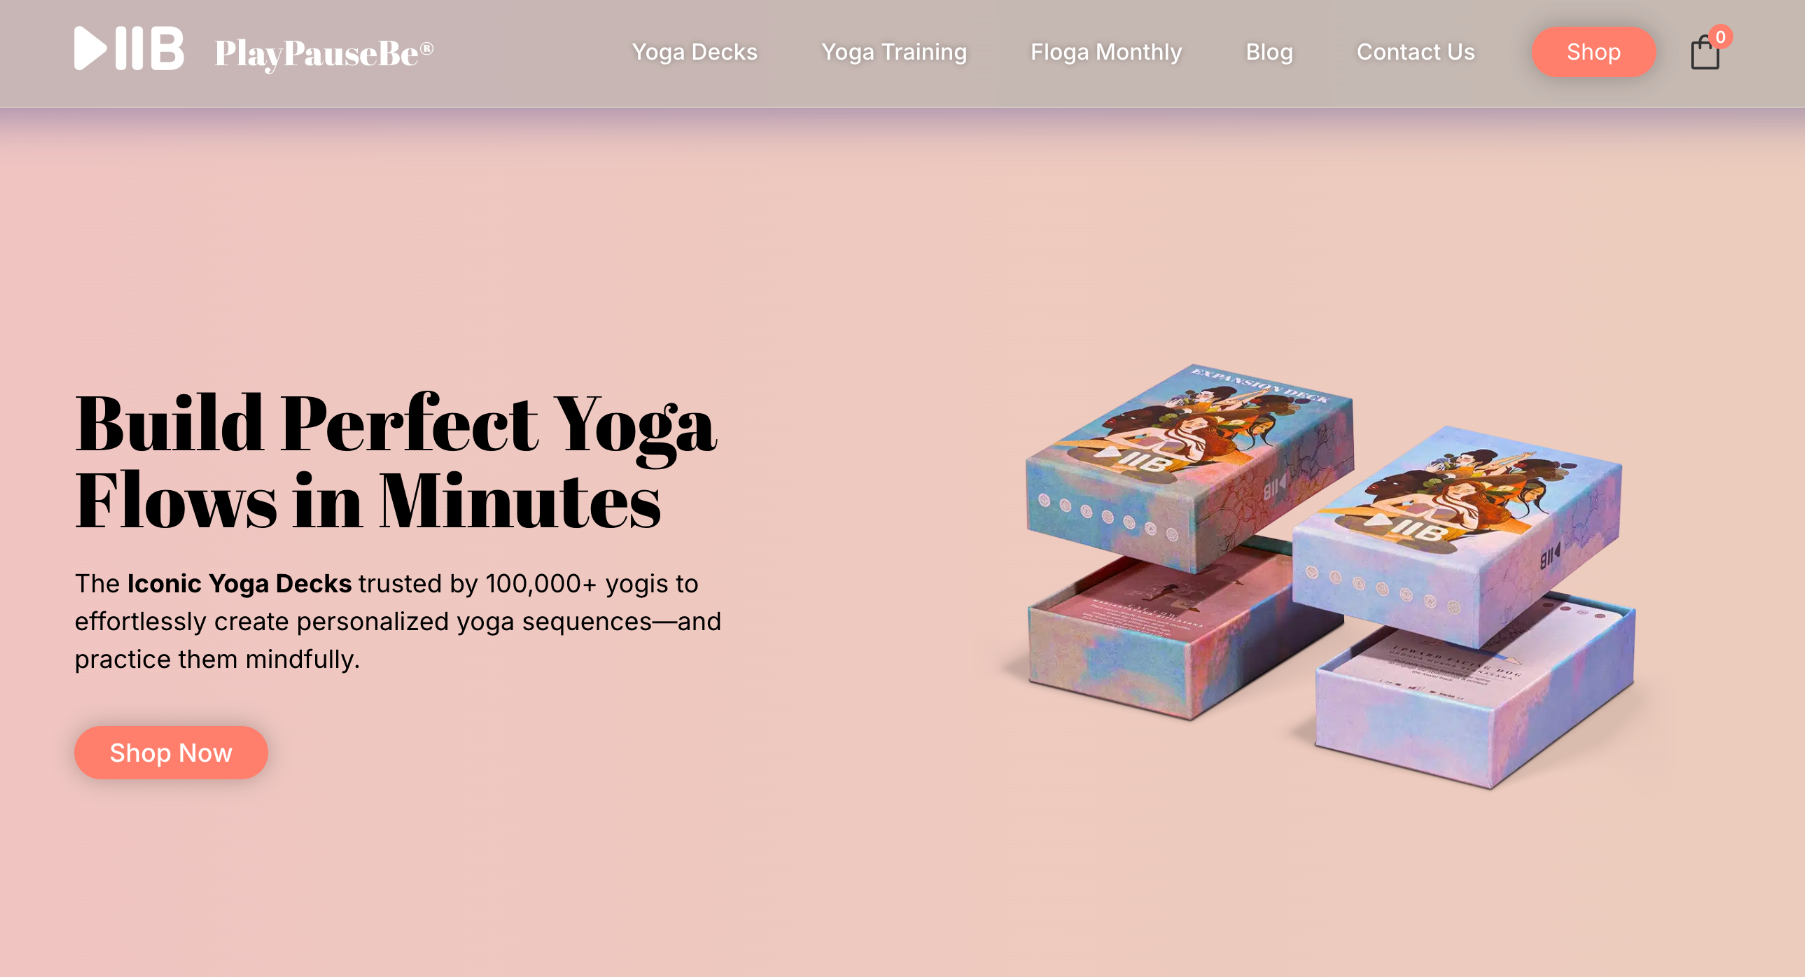Screen dimensions: 1805x977
Task: Visit the Blog link
Action: tap(1269, 52)
